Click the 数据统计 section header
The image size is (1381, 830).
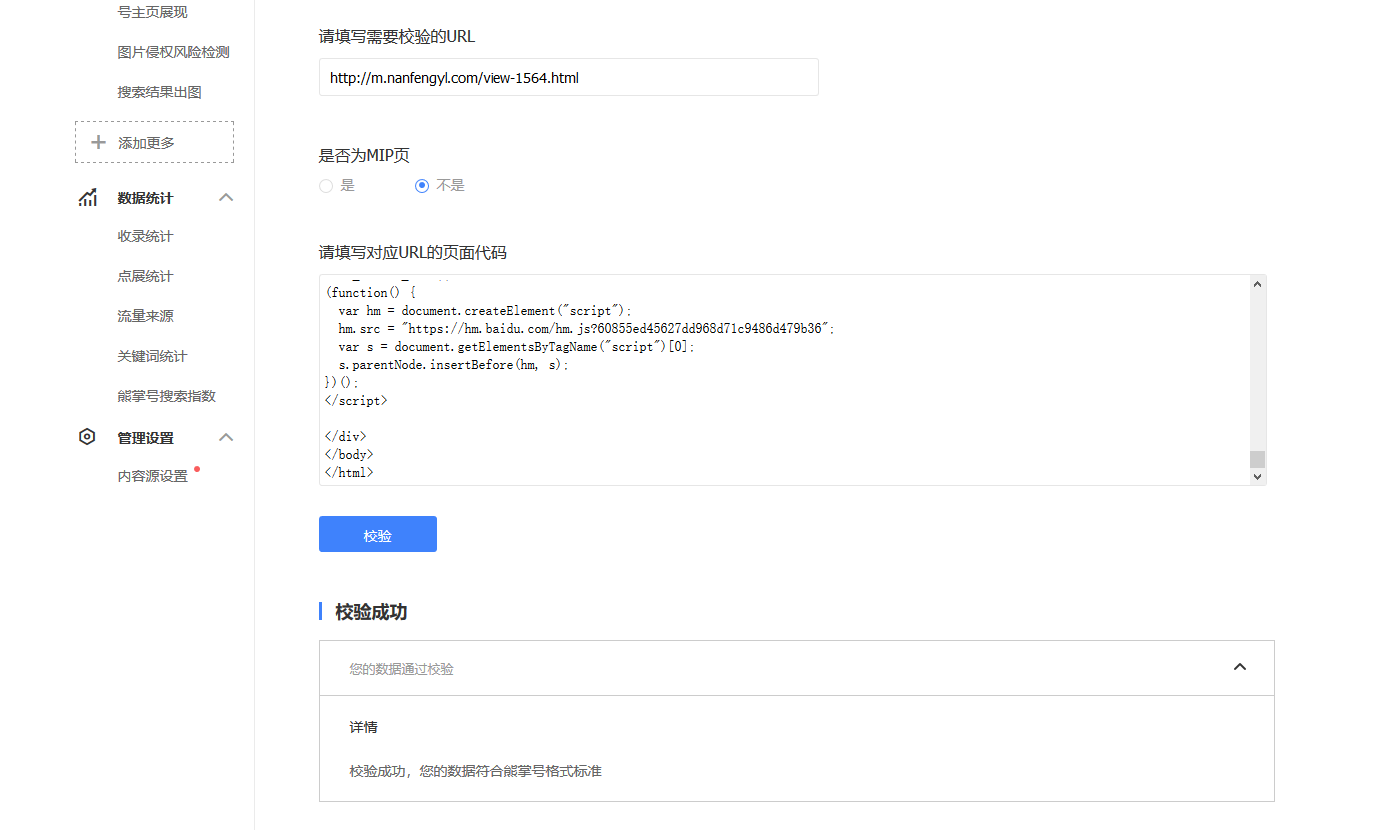click(145, 198)
